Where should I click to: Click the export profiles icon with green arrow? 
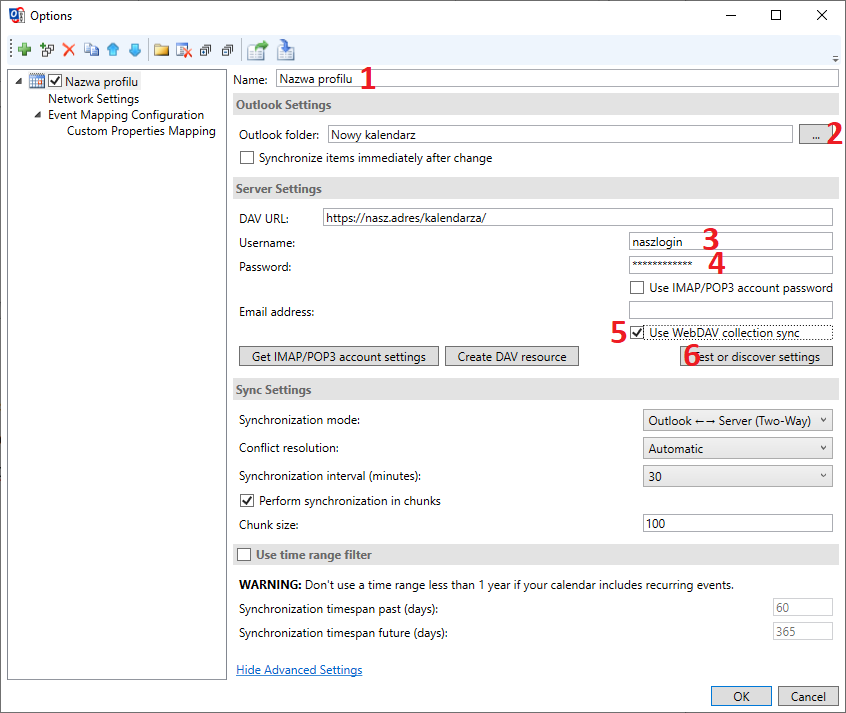(258, 49)
